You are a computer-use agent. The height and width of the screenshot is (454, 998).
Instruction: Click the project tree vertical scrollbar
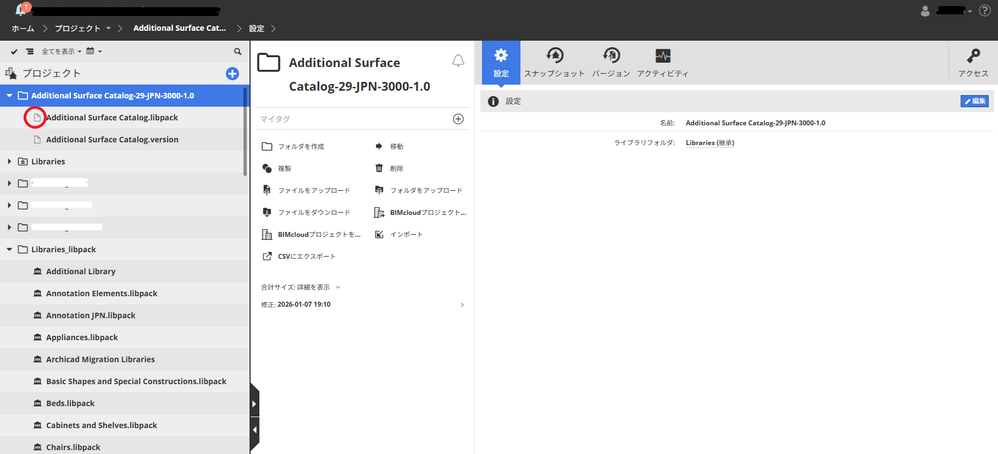(246, 131)
